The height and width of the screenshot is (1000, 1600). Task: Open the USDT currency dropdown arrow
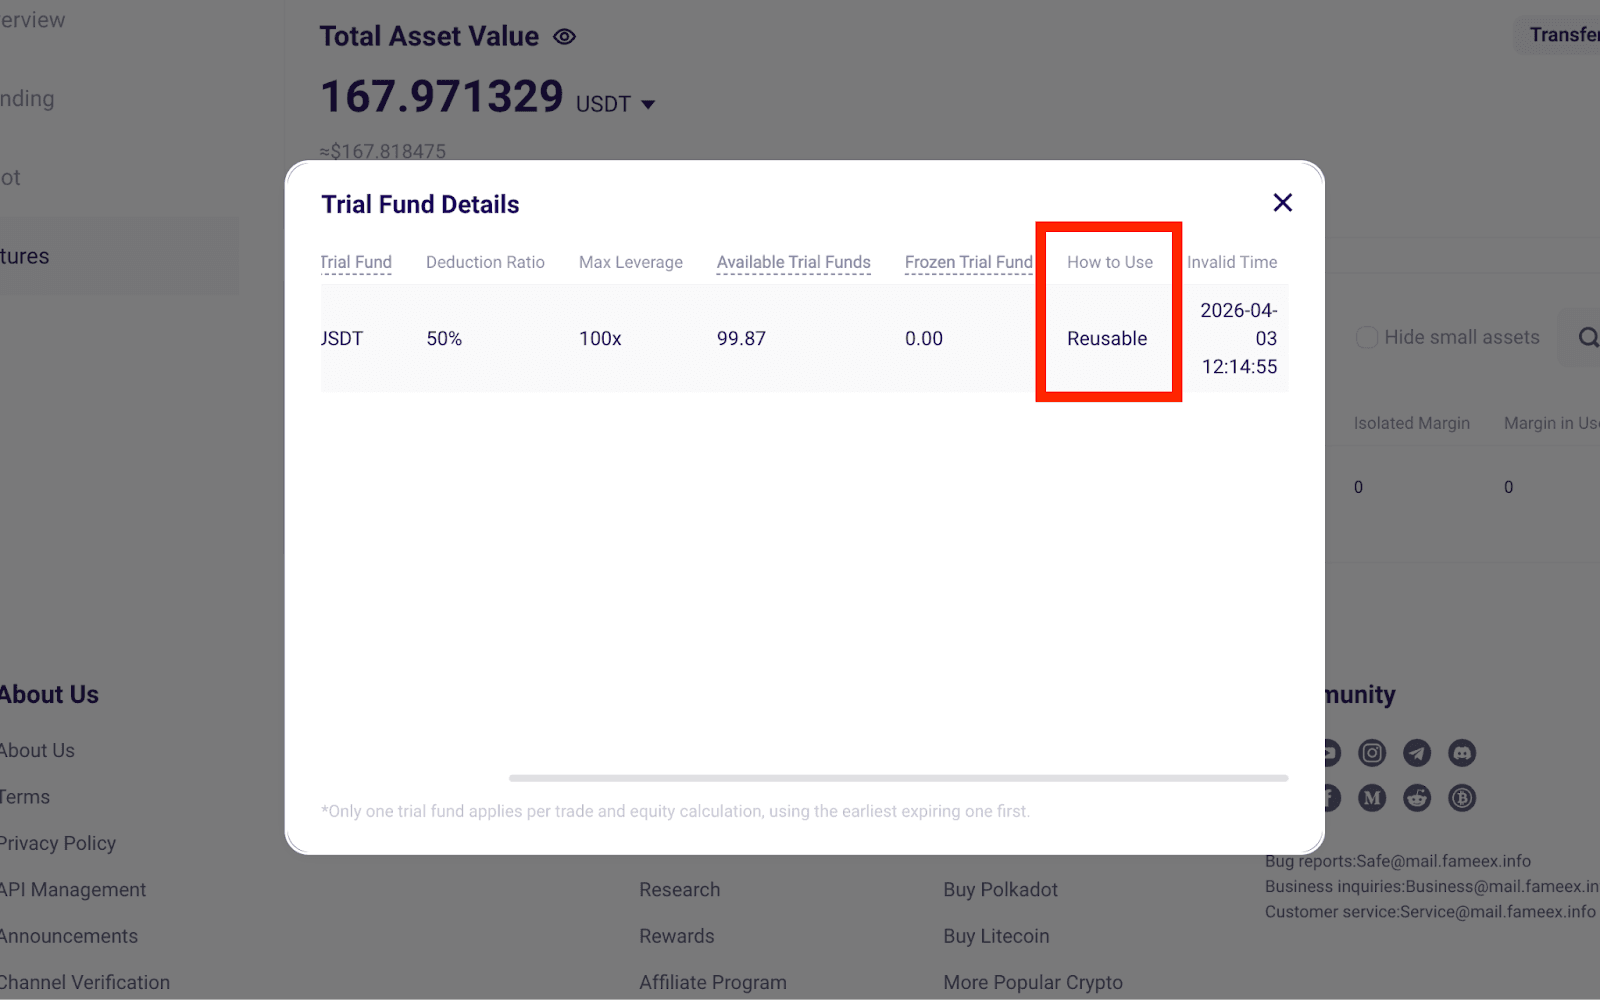click(647, 104)
